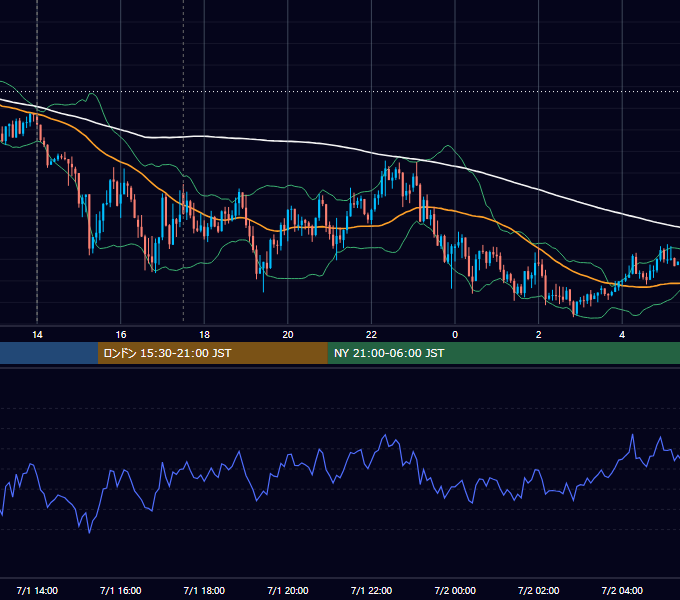Click the 7/2 04:00 time label
The width and height of the screenshot is (680, 600).
coord(622,590)
